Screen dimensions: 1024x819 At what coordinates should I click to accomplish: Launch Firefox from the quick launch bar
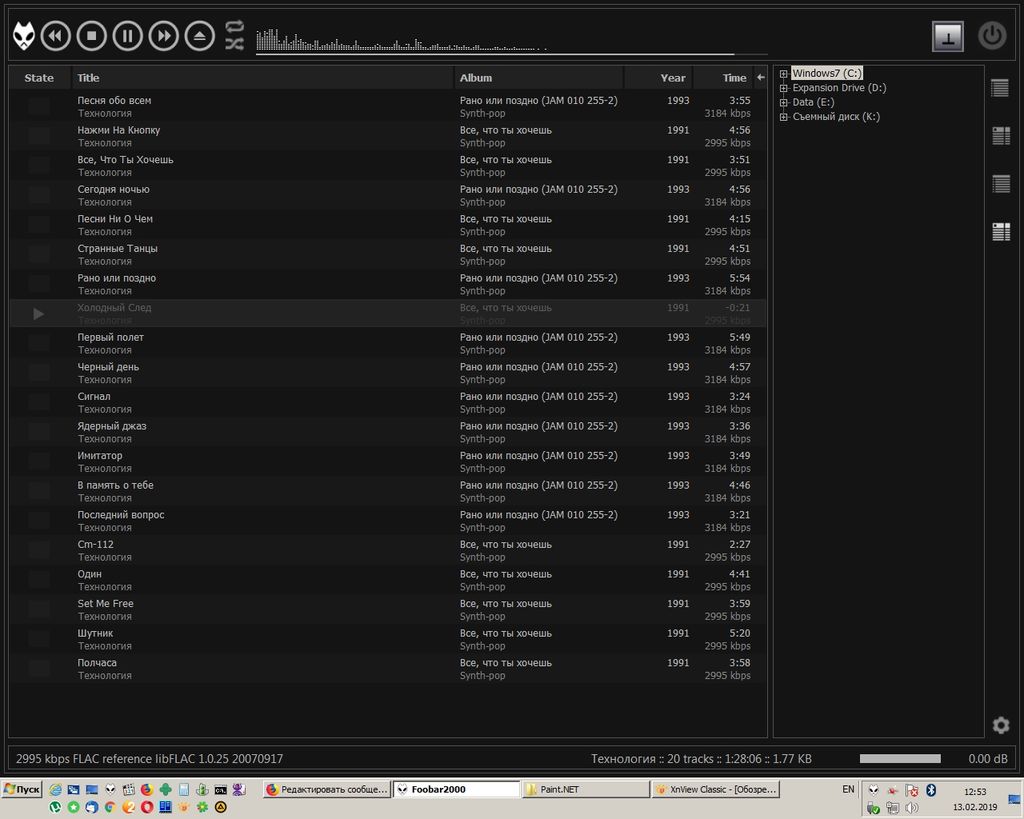[146, 790]
